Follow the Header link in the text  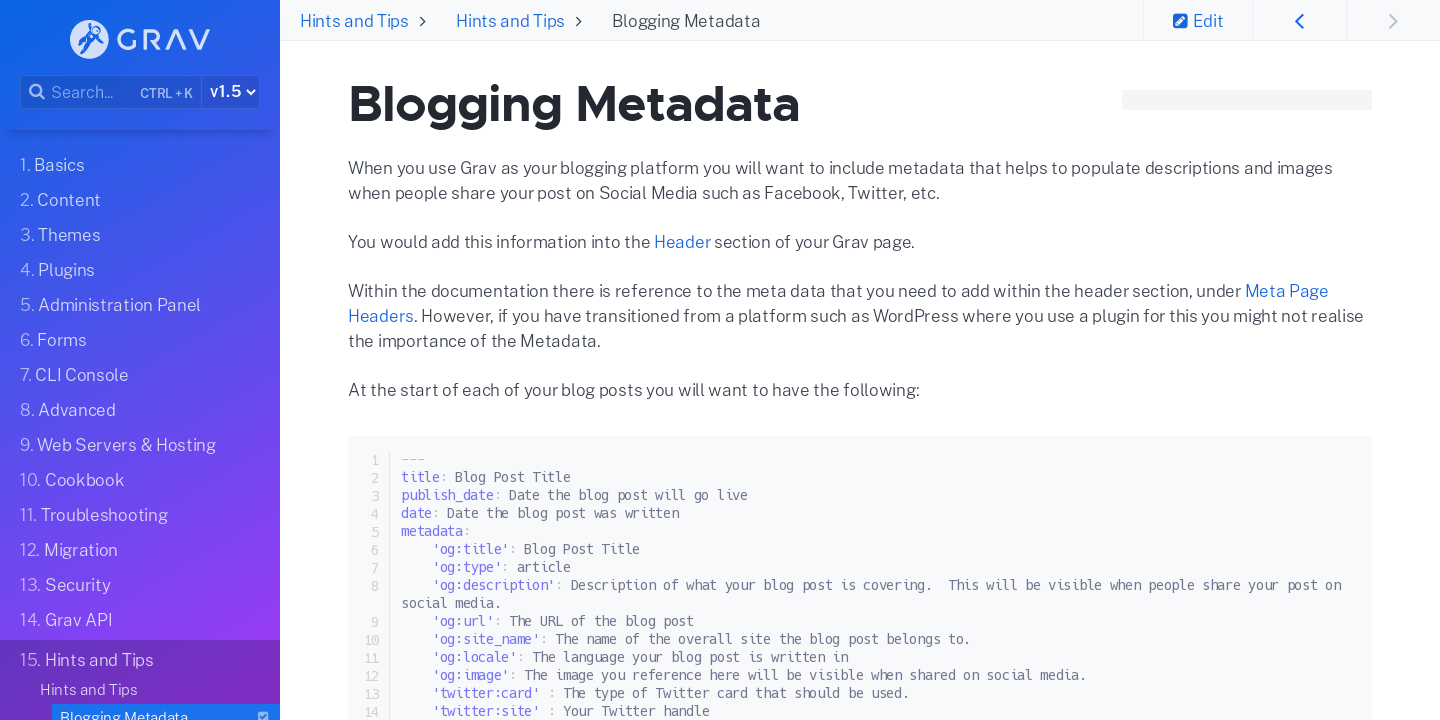(682, 242)
